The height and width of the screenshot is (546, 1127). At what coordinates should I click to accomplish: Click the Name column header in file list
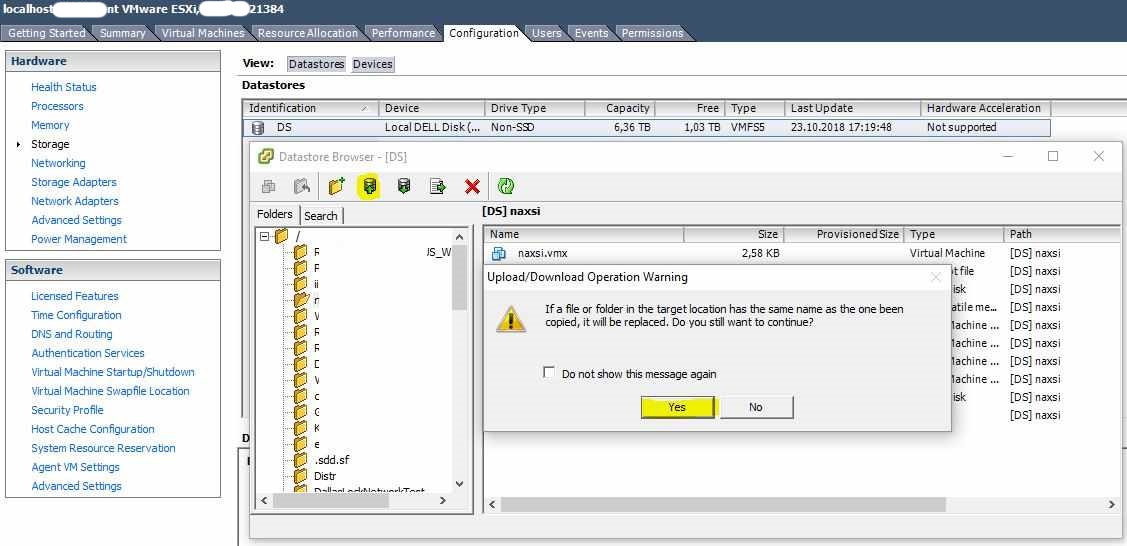[x=584, y=234]
